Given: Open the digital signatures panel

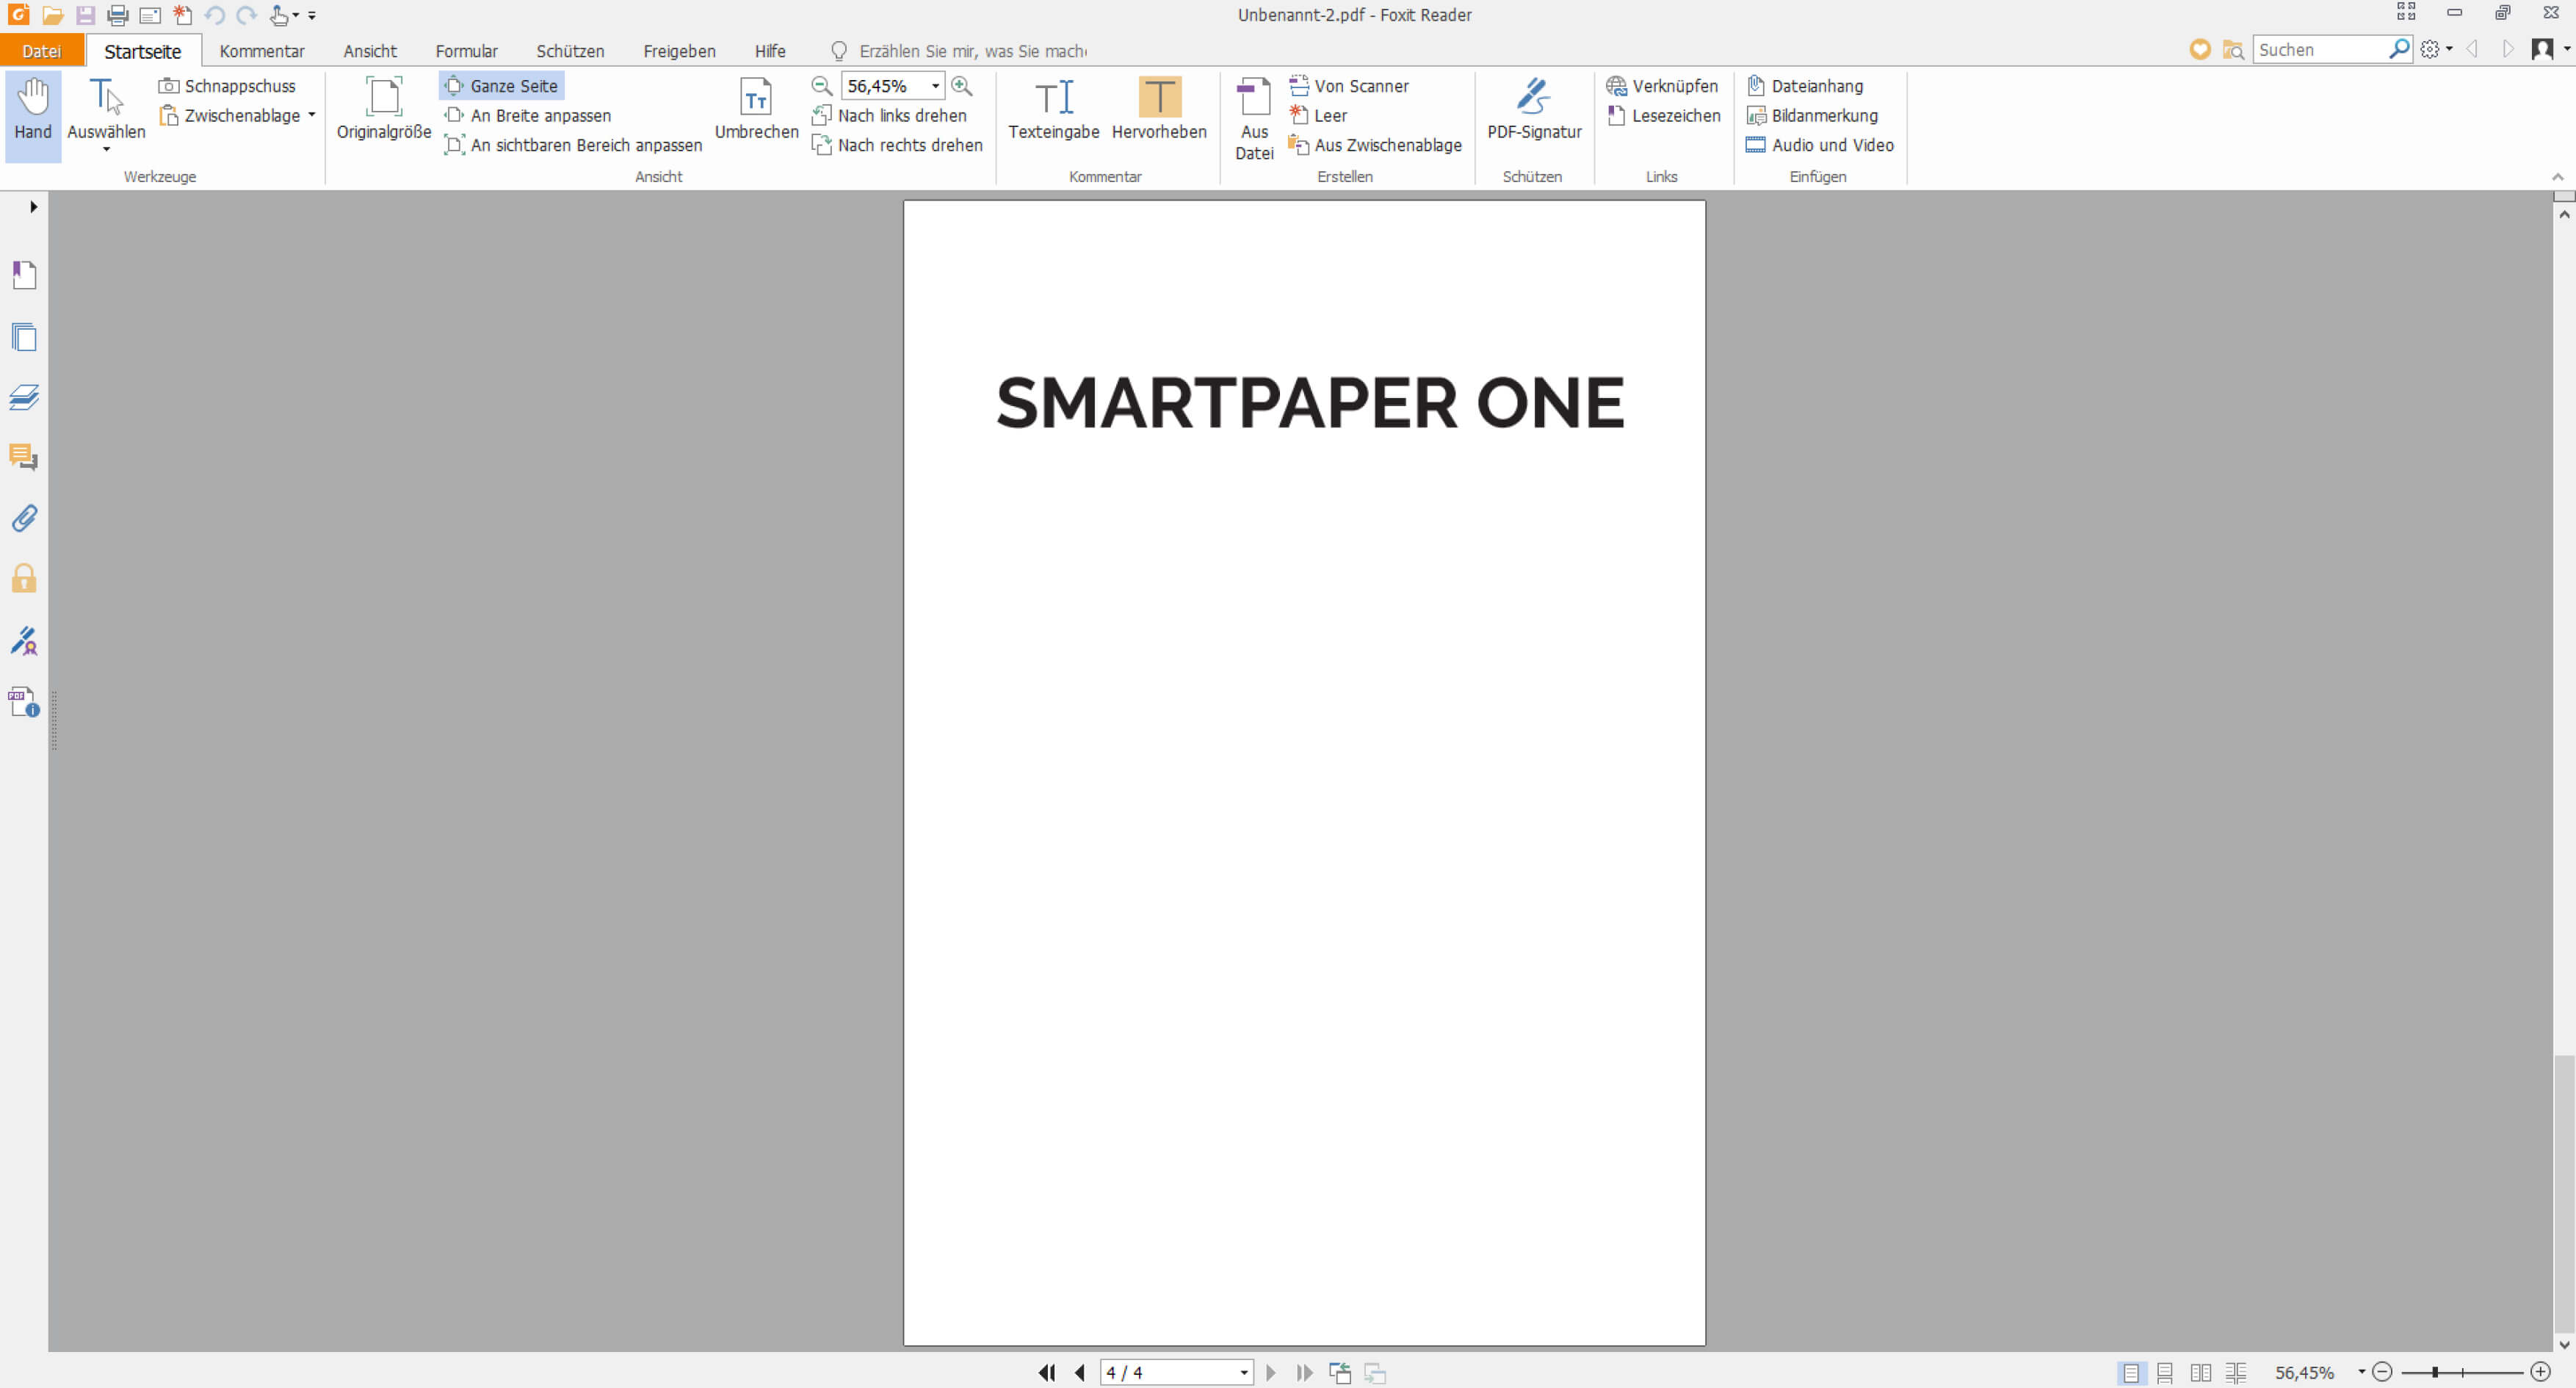Looking at the screenshot, I should coord(24,640).
